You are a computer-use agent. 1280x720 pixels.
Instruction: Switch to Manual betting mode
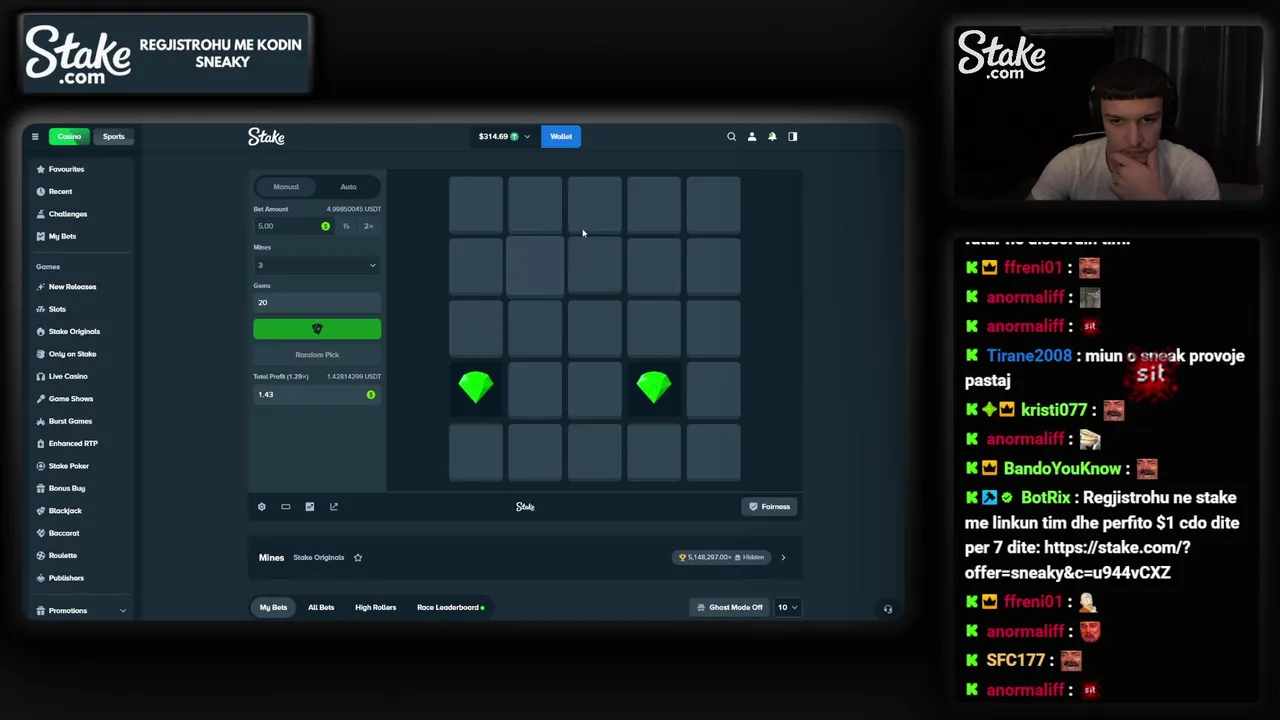(286, 187)
